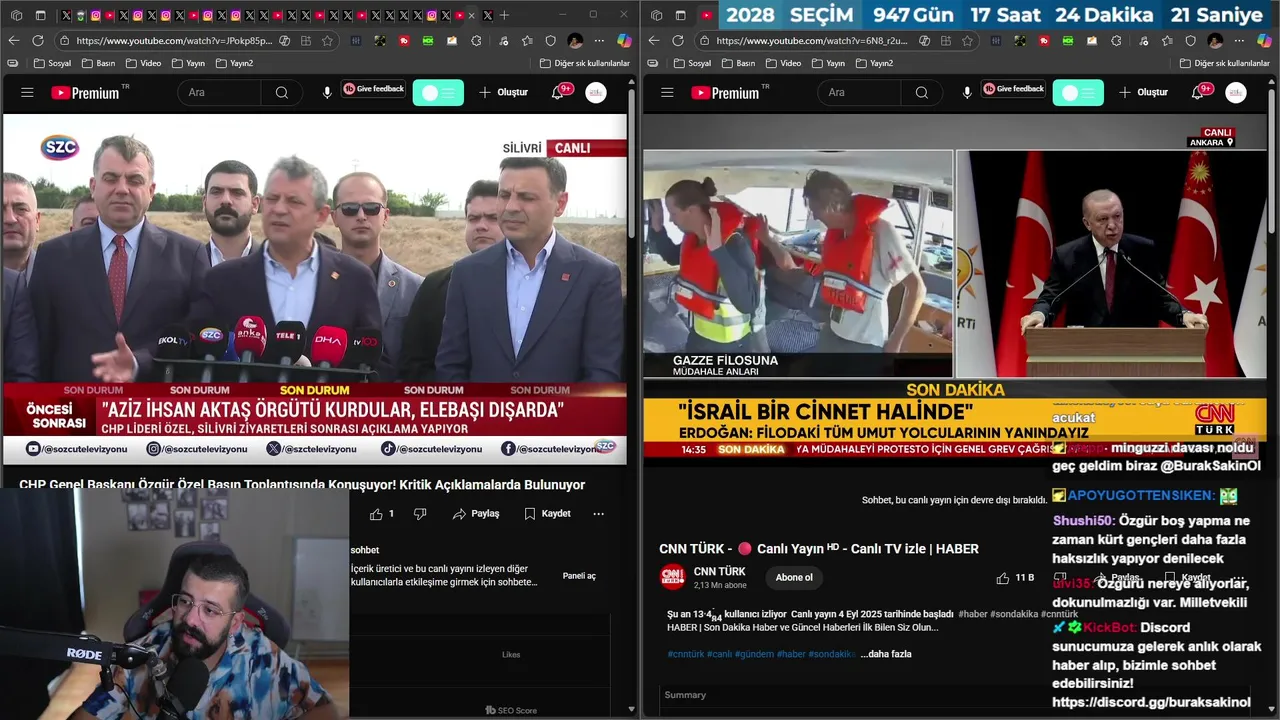Switch to first X tab in left window
Image resolution: width=1280 pixels, height=720 pixels.
point(67,15)
